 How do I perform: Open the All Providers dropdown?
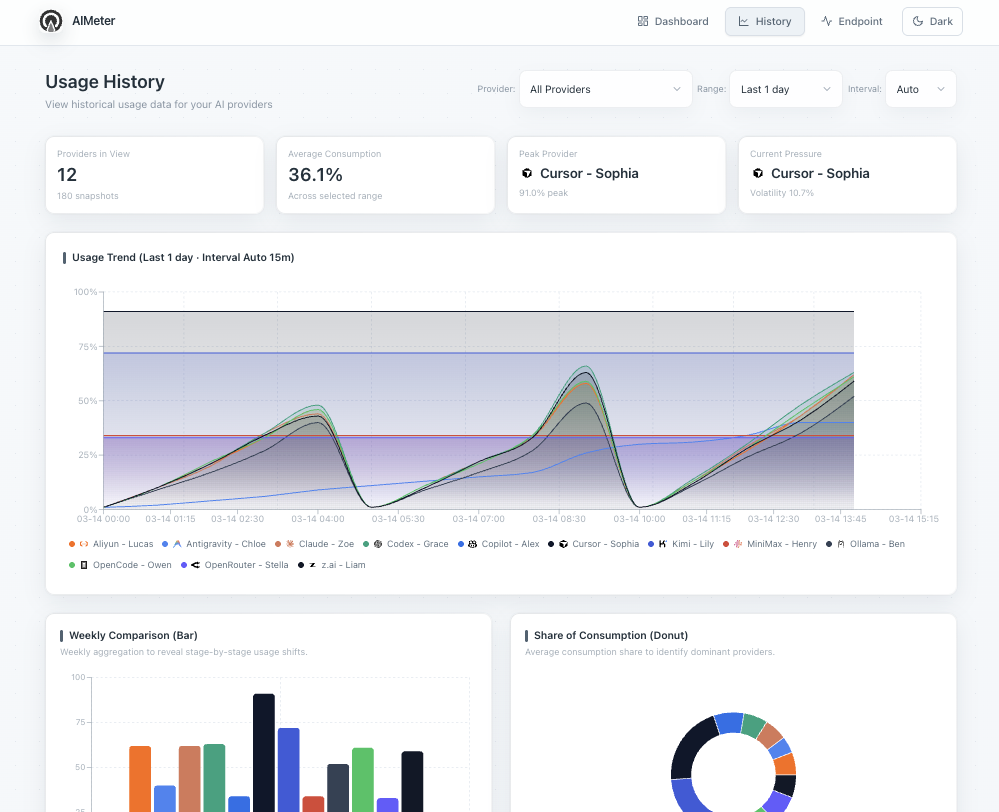point(605,89)
